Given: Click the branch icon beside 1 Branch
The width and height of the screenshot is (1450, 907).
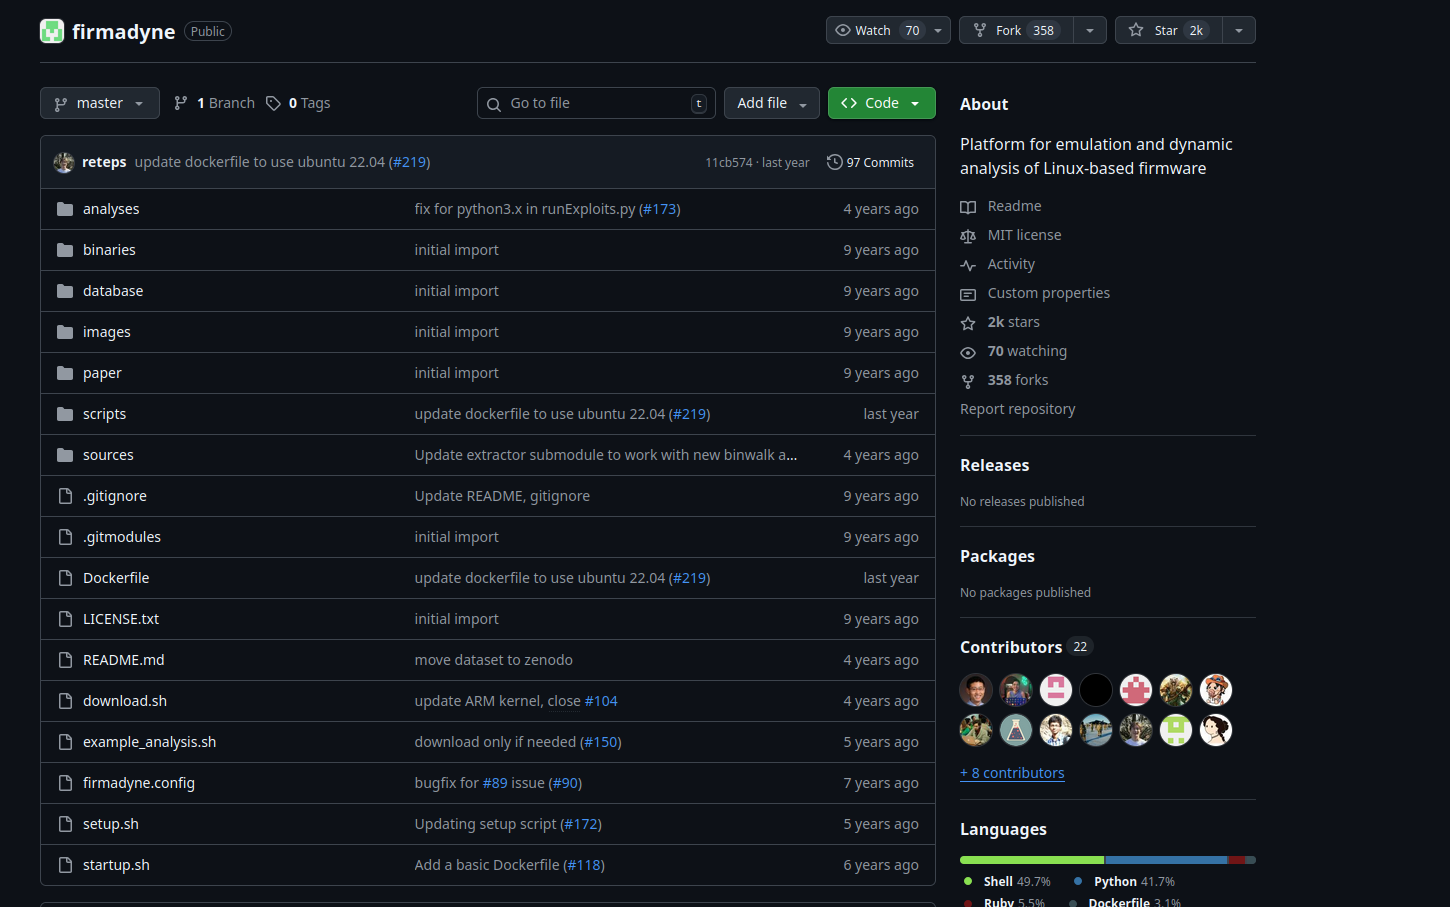Looking at the screenshot, I should (181, 103).
